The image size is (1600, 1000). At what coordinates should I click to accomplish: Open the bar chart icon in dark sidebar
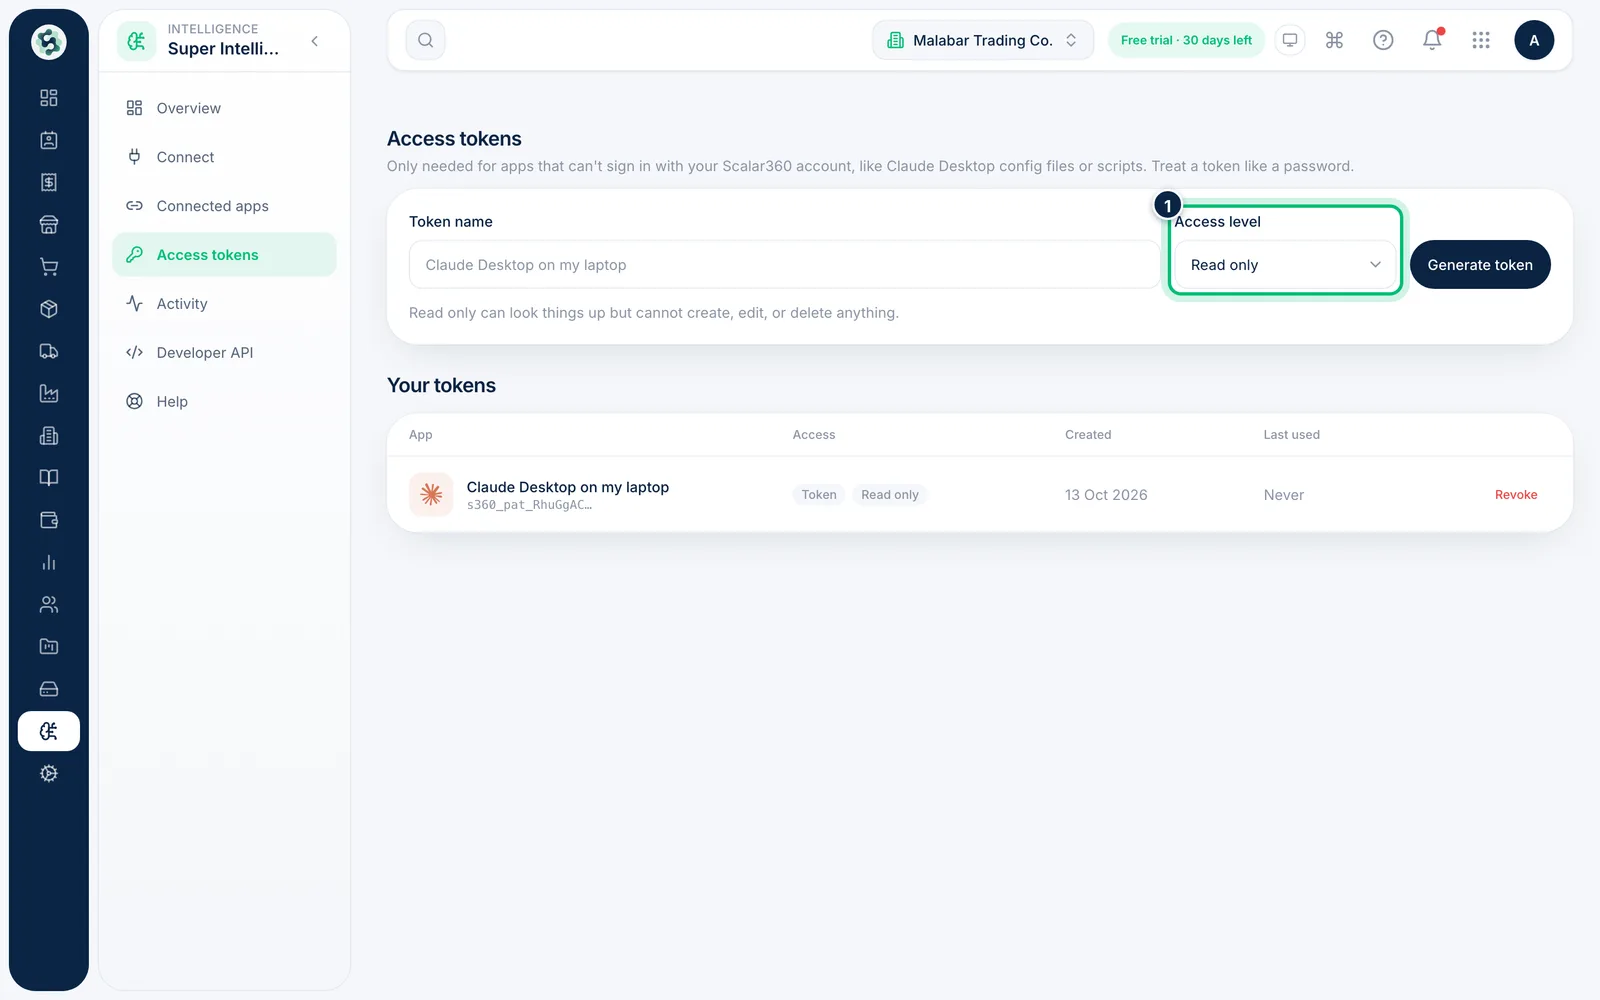[48, 562]
